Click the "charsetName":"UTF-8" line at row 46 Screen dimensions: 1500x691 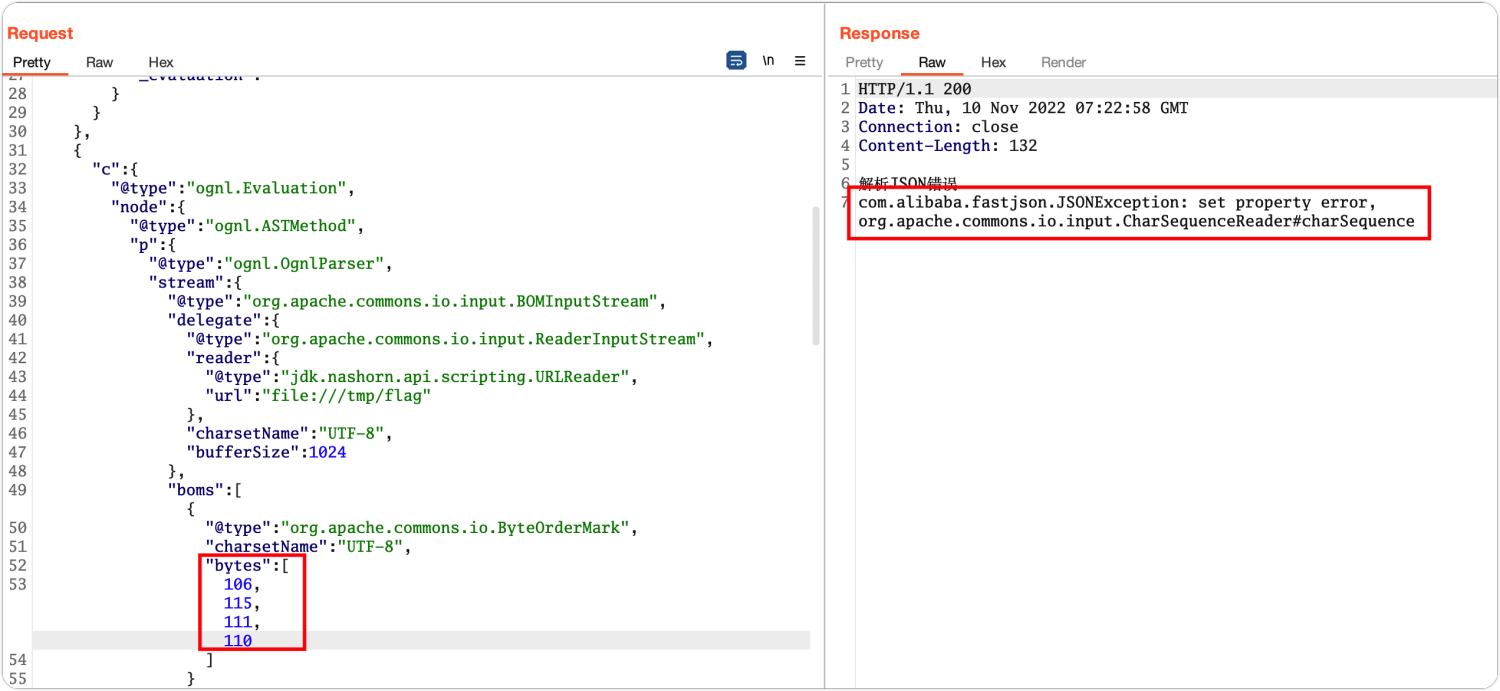point(289,433)
